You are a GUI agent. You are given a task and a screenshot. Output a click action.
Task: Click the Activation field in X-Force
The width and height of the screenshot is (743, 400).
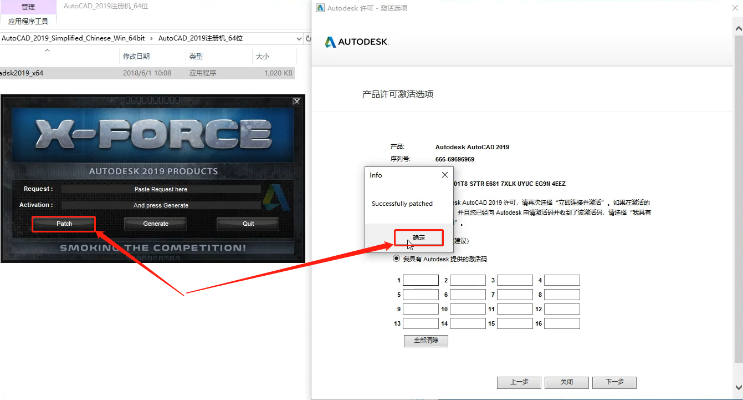tap(161, 205)
